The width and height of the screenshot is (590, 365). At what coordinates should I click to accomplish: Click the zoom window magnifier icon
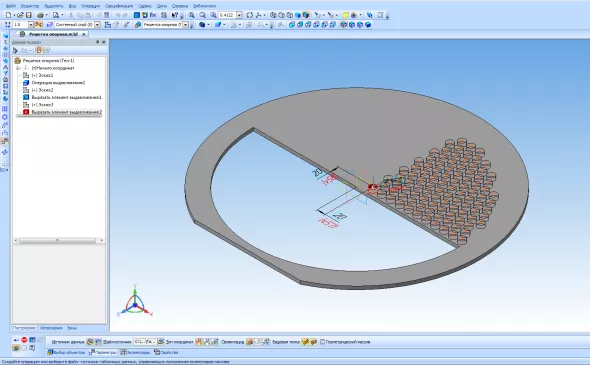[x=192, y=15]
